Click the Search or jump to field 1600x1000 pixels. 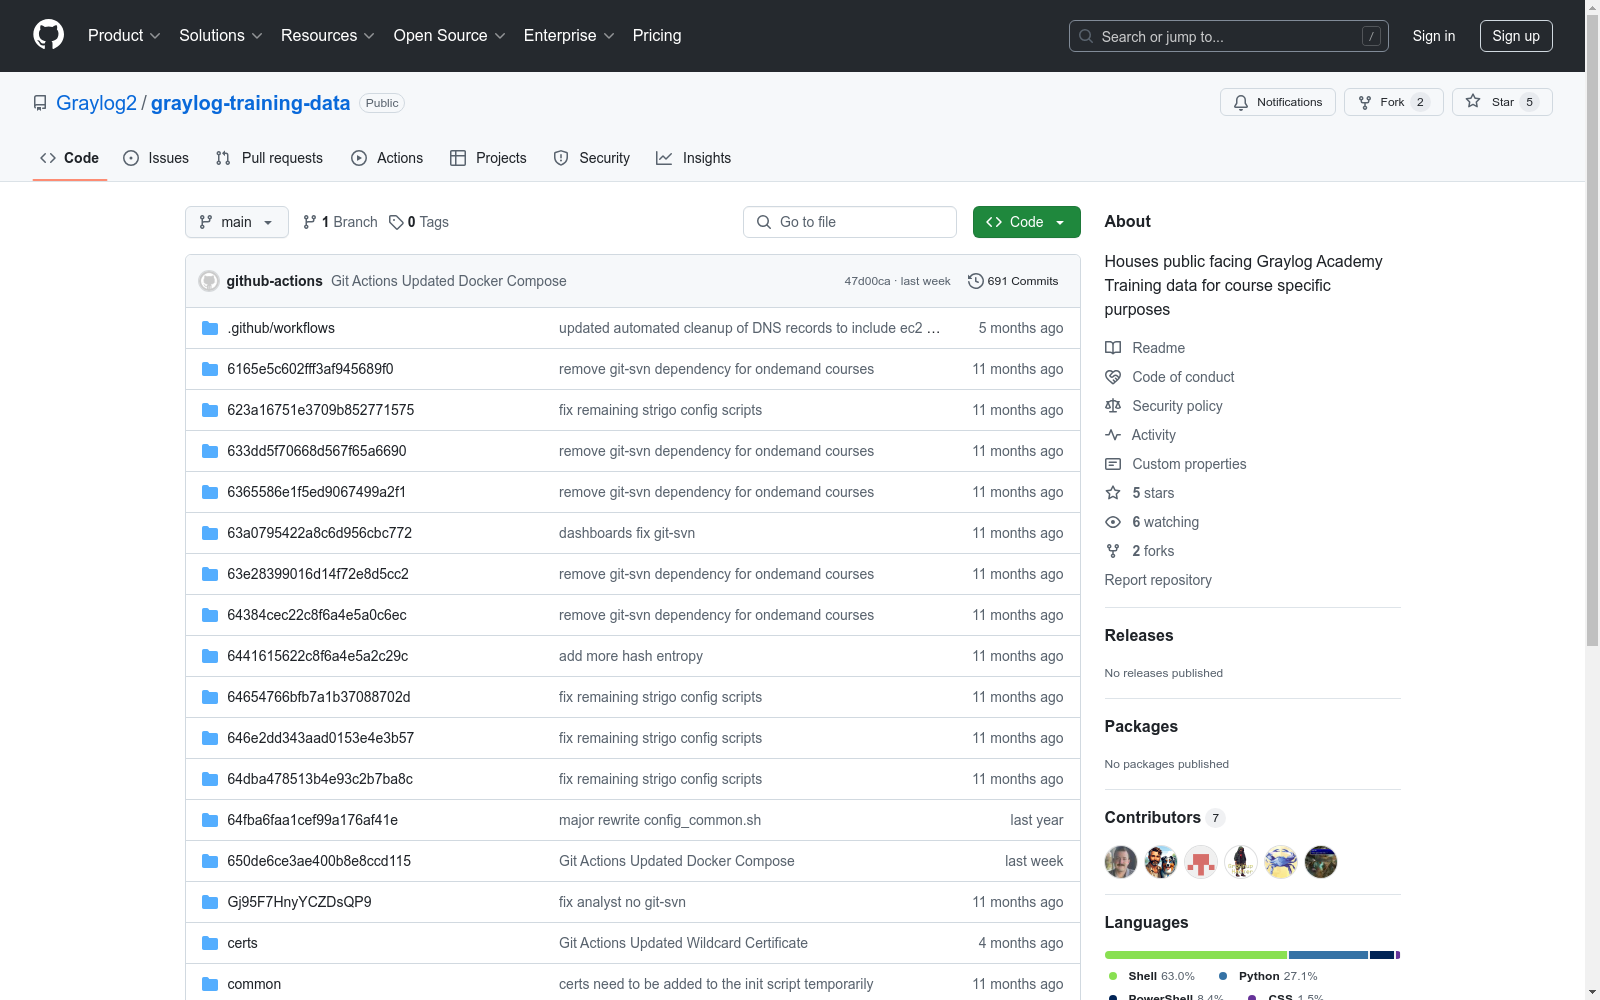click(1229, 36)
